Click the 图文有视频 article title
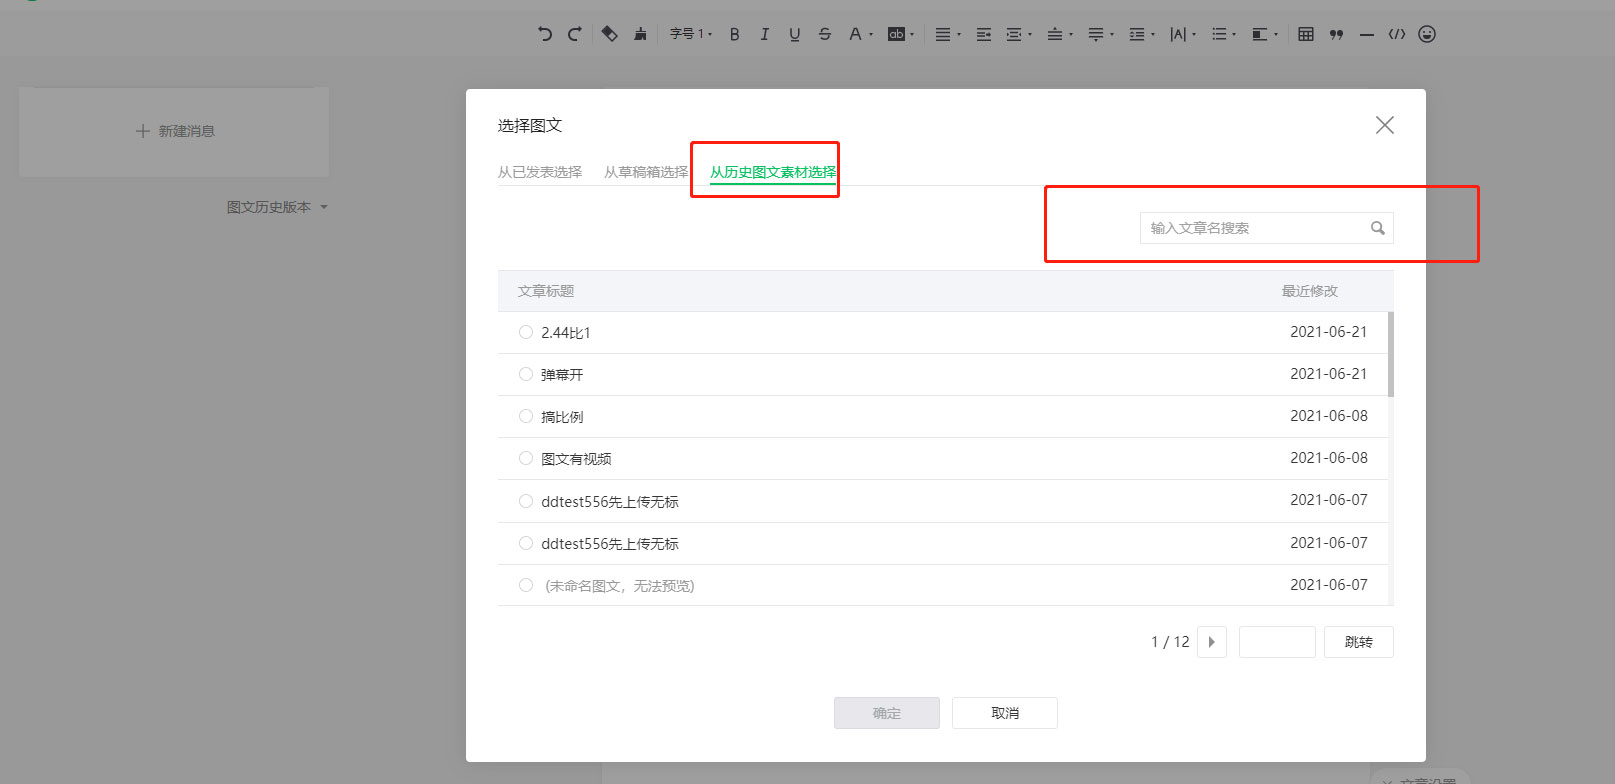Screen dimensions: 1615x784 pyautogui.click(x=576, y=459)
